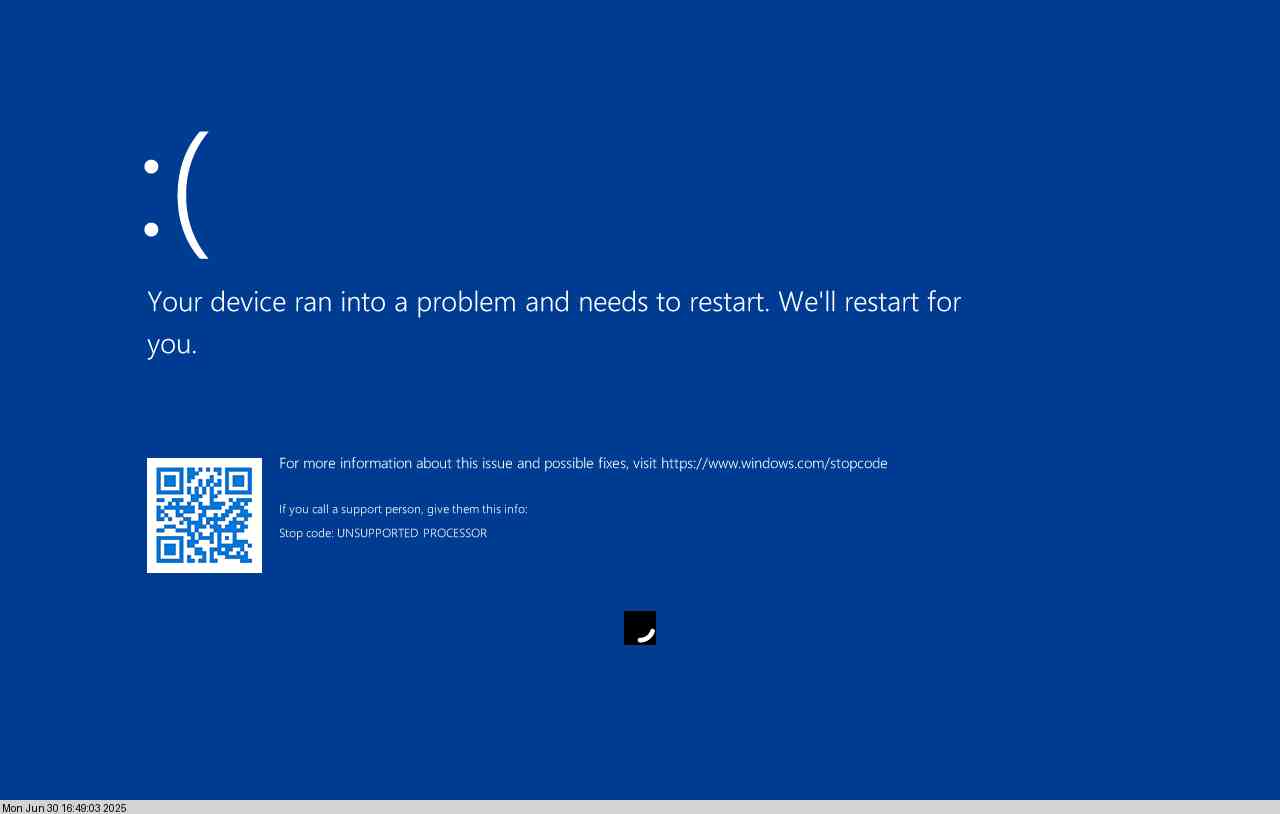Click "If you call a support person" text
Image resolution: width=1280 pixels, height=814 pixels.
click(403, 509)
